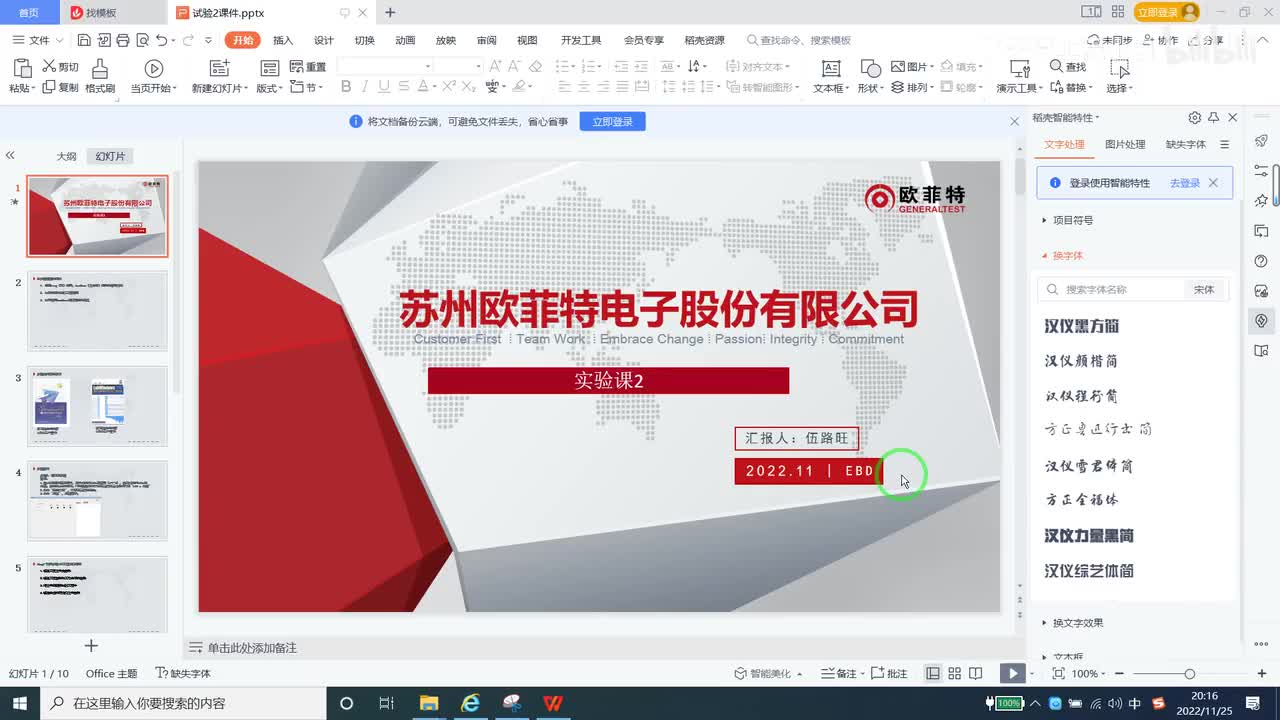Click the Find (查找) magnifier icon
This screenshot has height=720, width=1280.
pyautogui.click(x=1056, y=66)
